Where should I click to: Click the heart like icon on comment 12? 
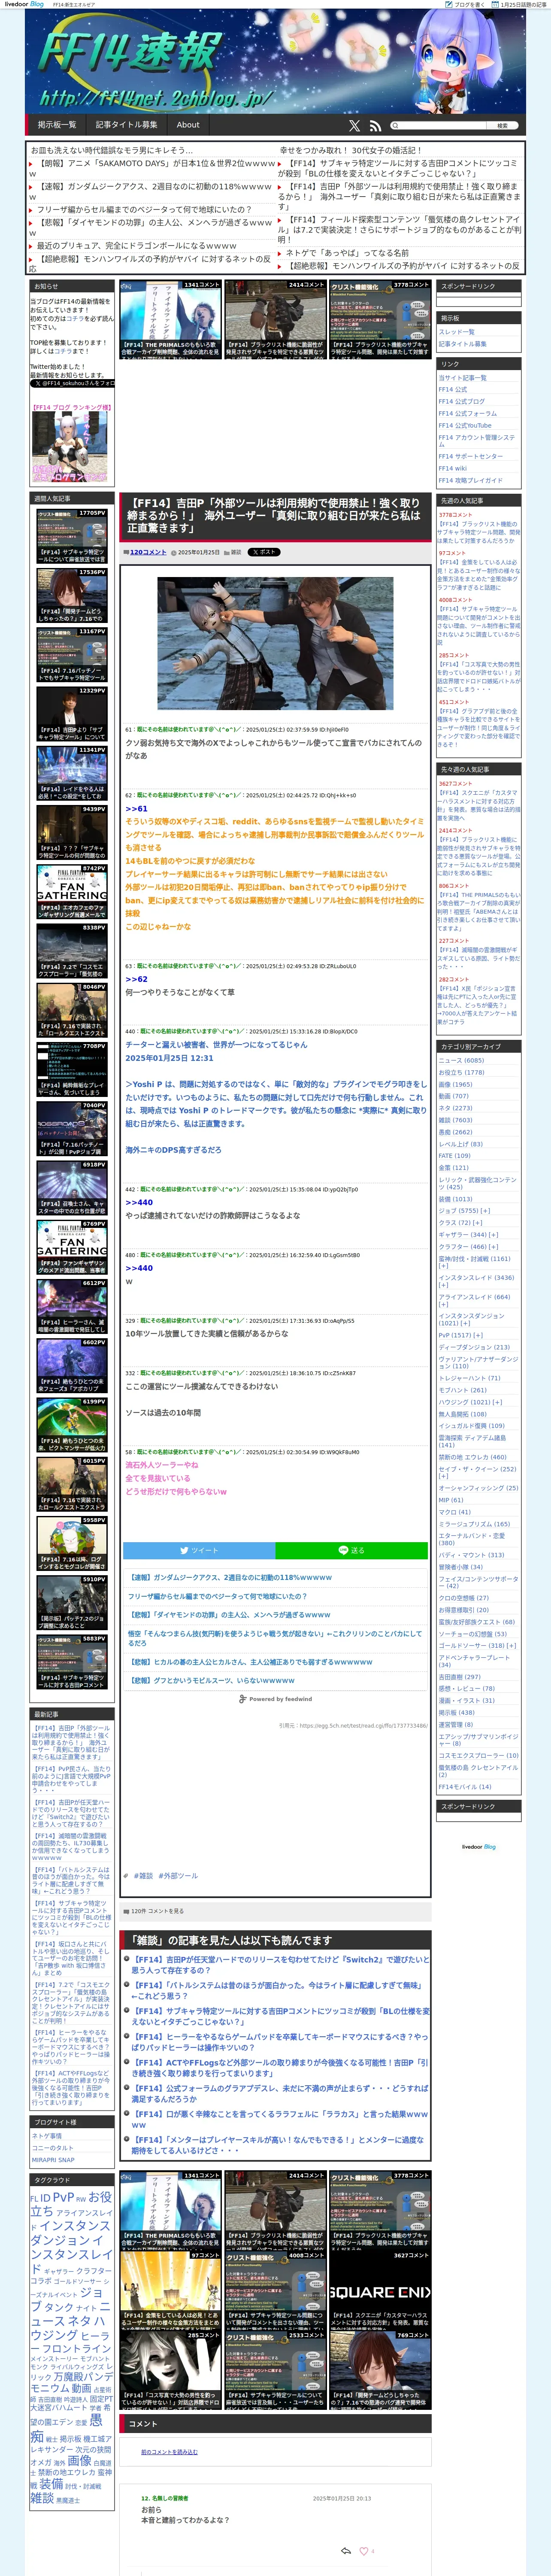click(x=364, y=2551)
